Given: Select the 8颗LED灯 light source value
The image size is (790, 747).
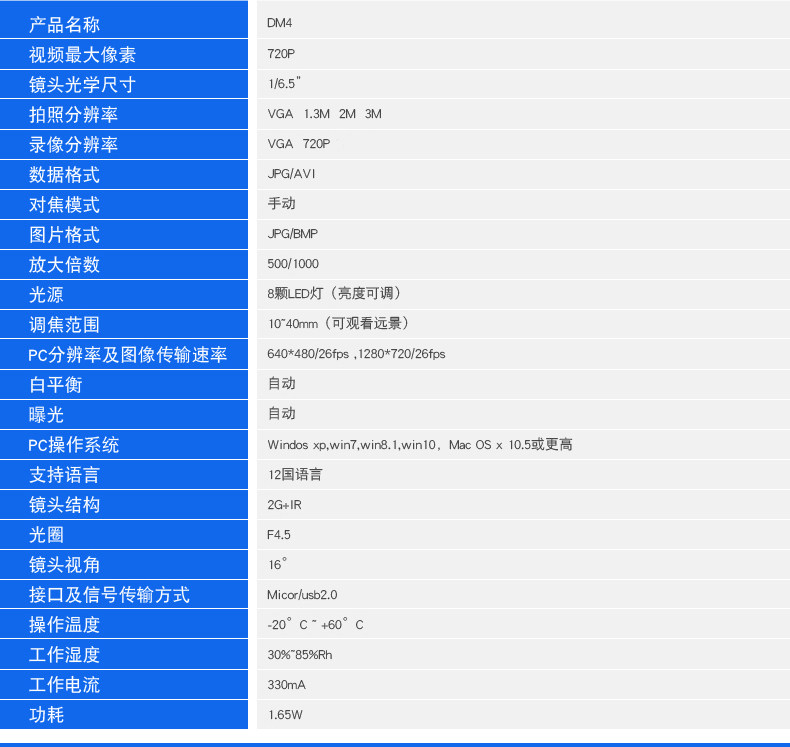Looking at the screenshot, I should click(337, 293).
